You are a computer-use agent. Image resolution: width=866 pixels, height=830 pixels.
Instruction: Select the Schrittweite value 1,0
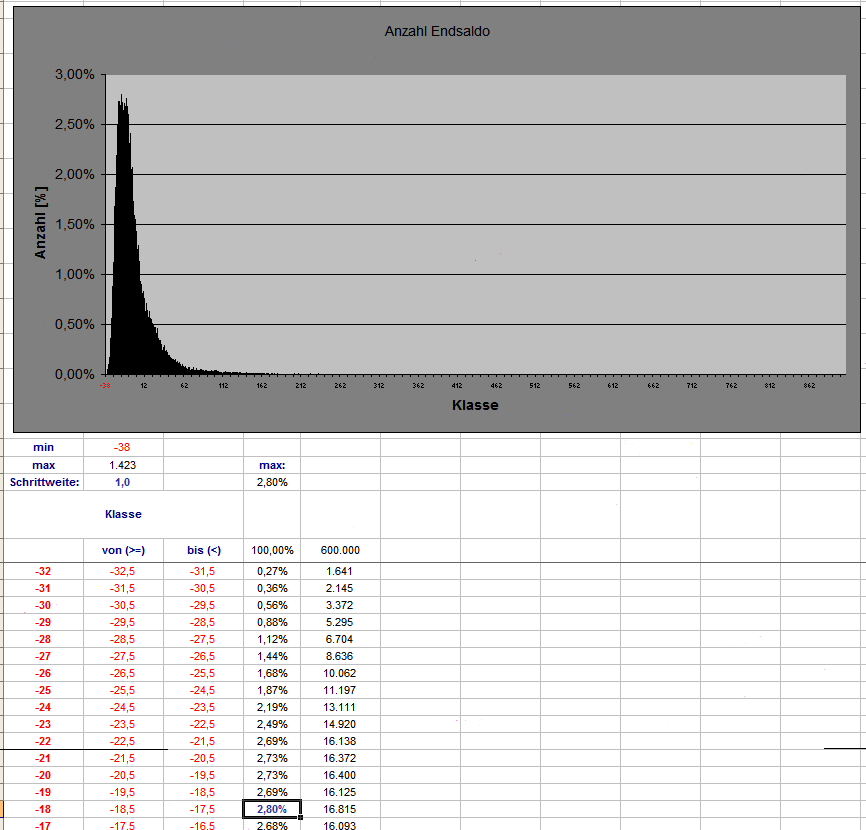[123, 482]
